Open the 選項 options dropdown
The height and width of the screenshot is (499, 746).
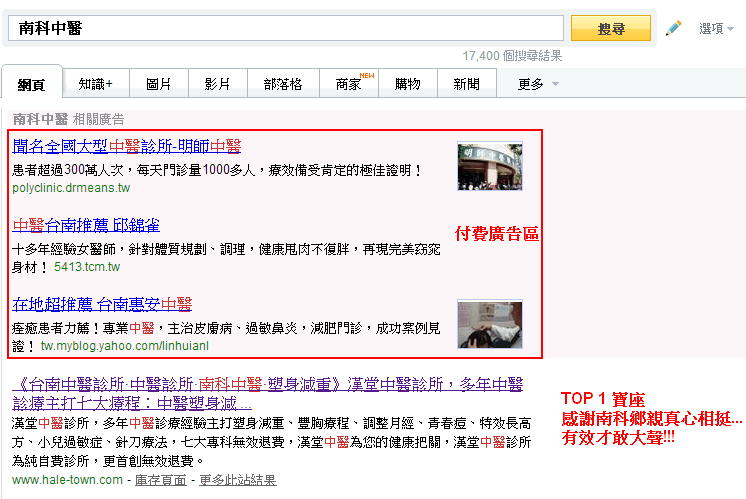point(717,29)
